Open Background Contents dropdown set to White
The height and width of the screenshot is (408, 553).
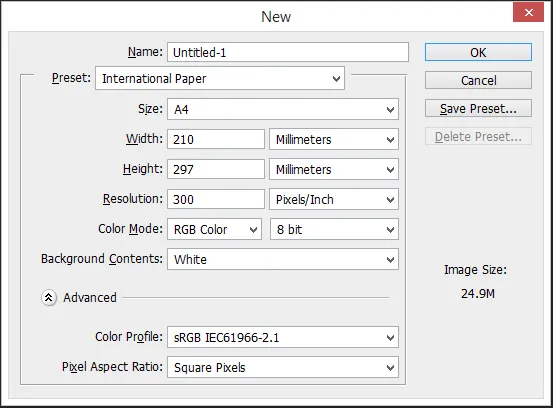(x=283, y=259)
